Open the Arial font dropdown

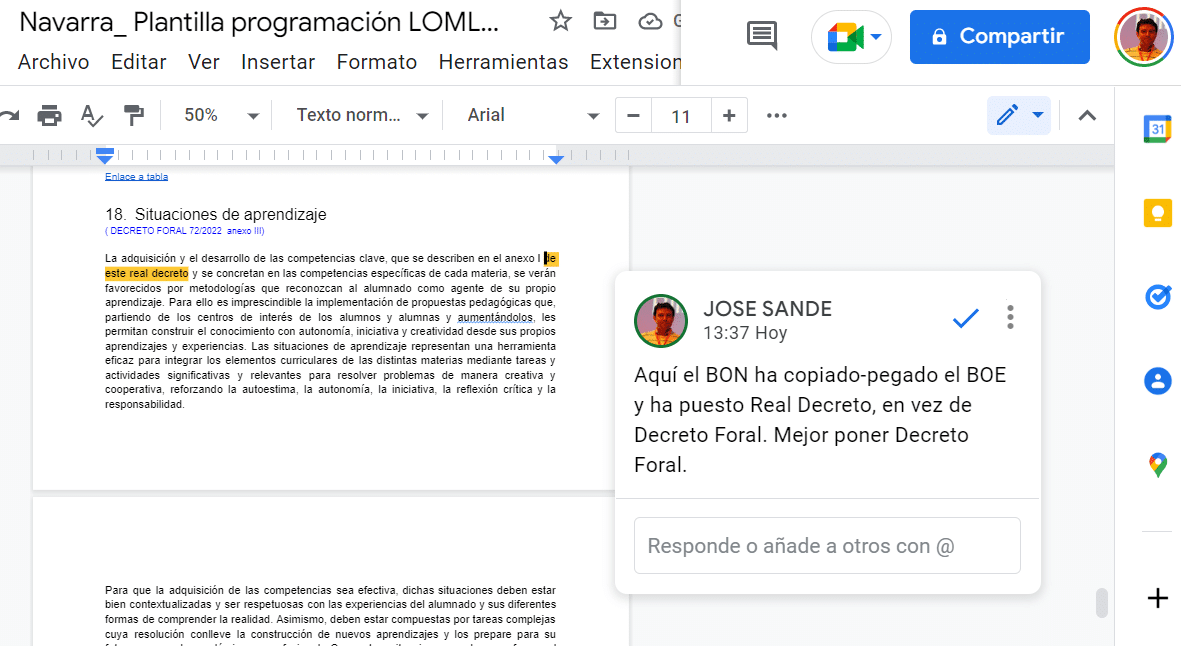coord(534,115)
